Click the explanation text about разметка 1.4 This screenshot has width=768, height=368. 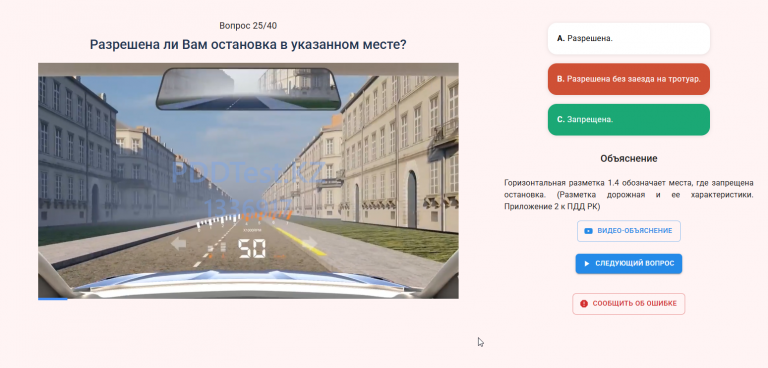pyautogui.click(x=628, y=195)
